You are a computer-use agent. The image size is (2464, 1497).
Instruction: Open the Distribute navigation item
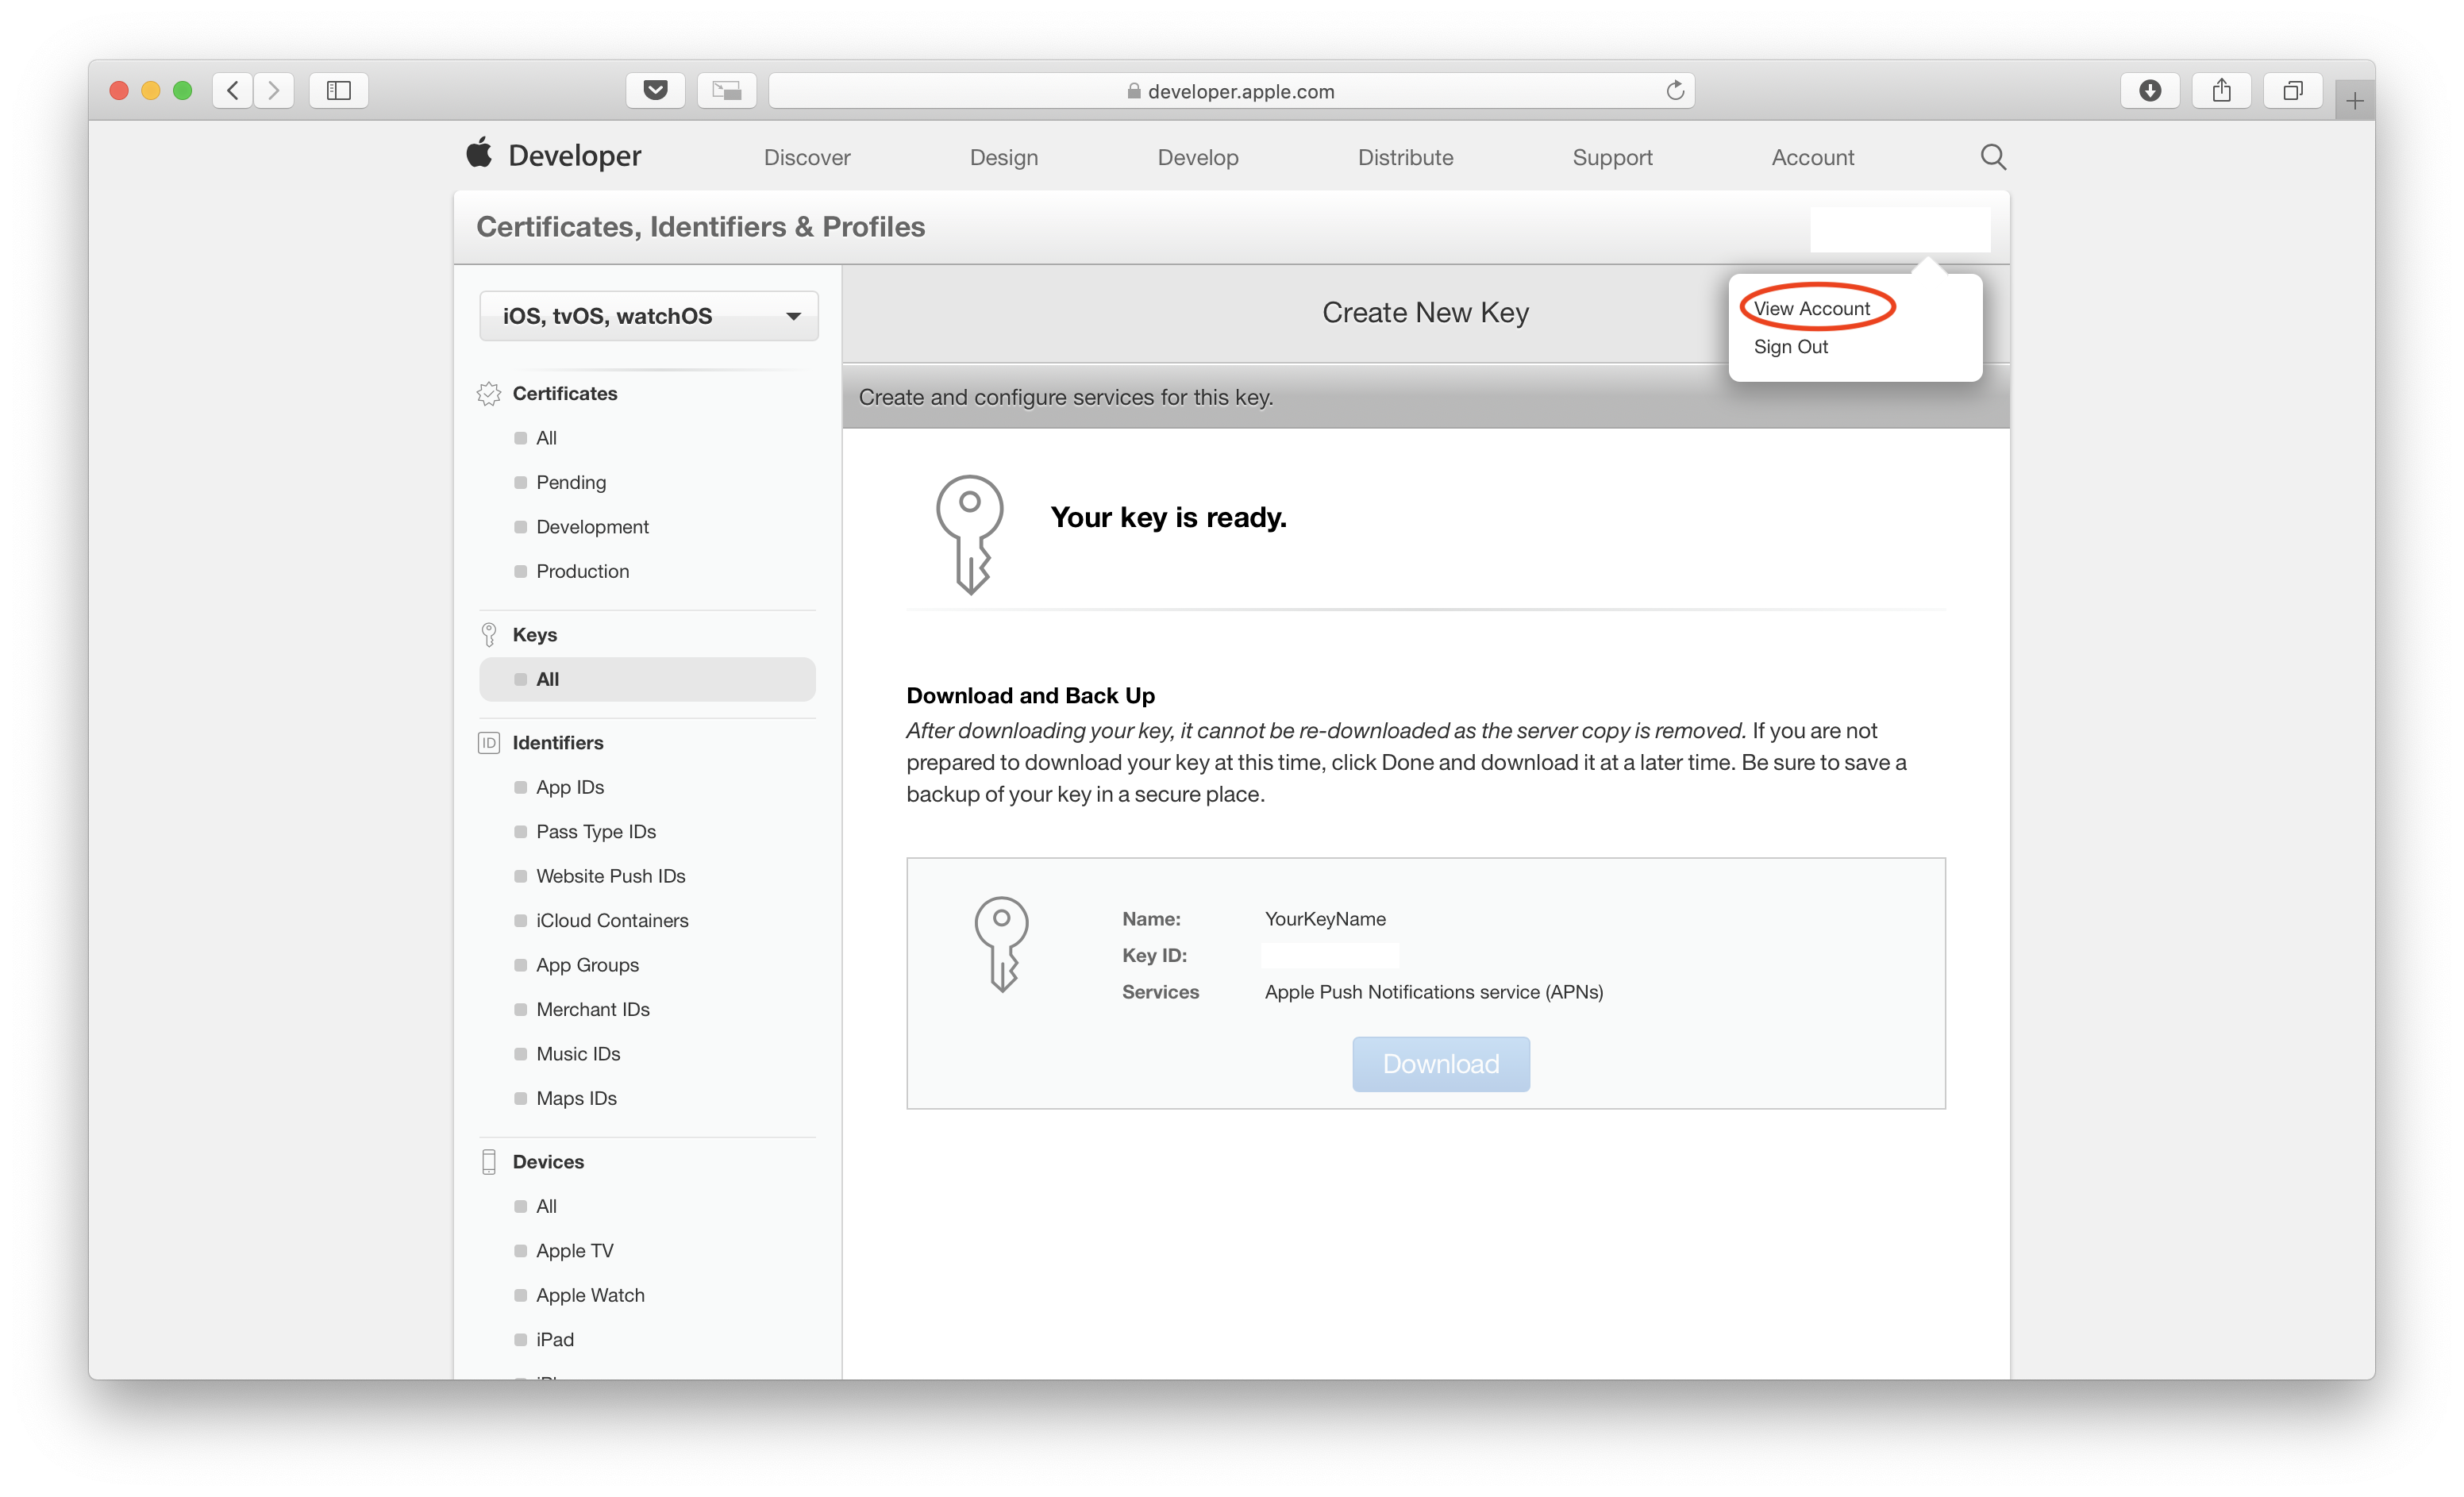coord(1405,157)
